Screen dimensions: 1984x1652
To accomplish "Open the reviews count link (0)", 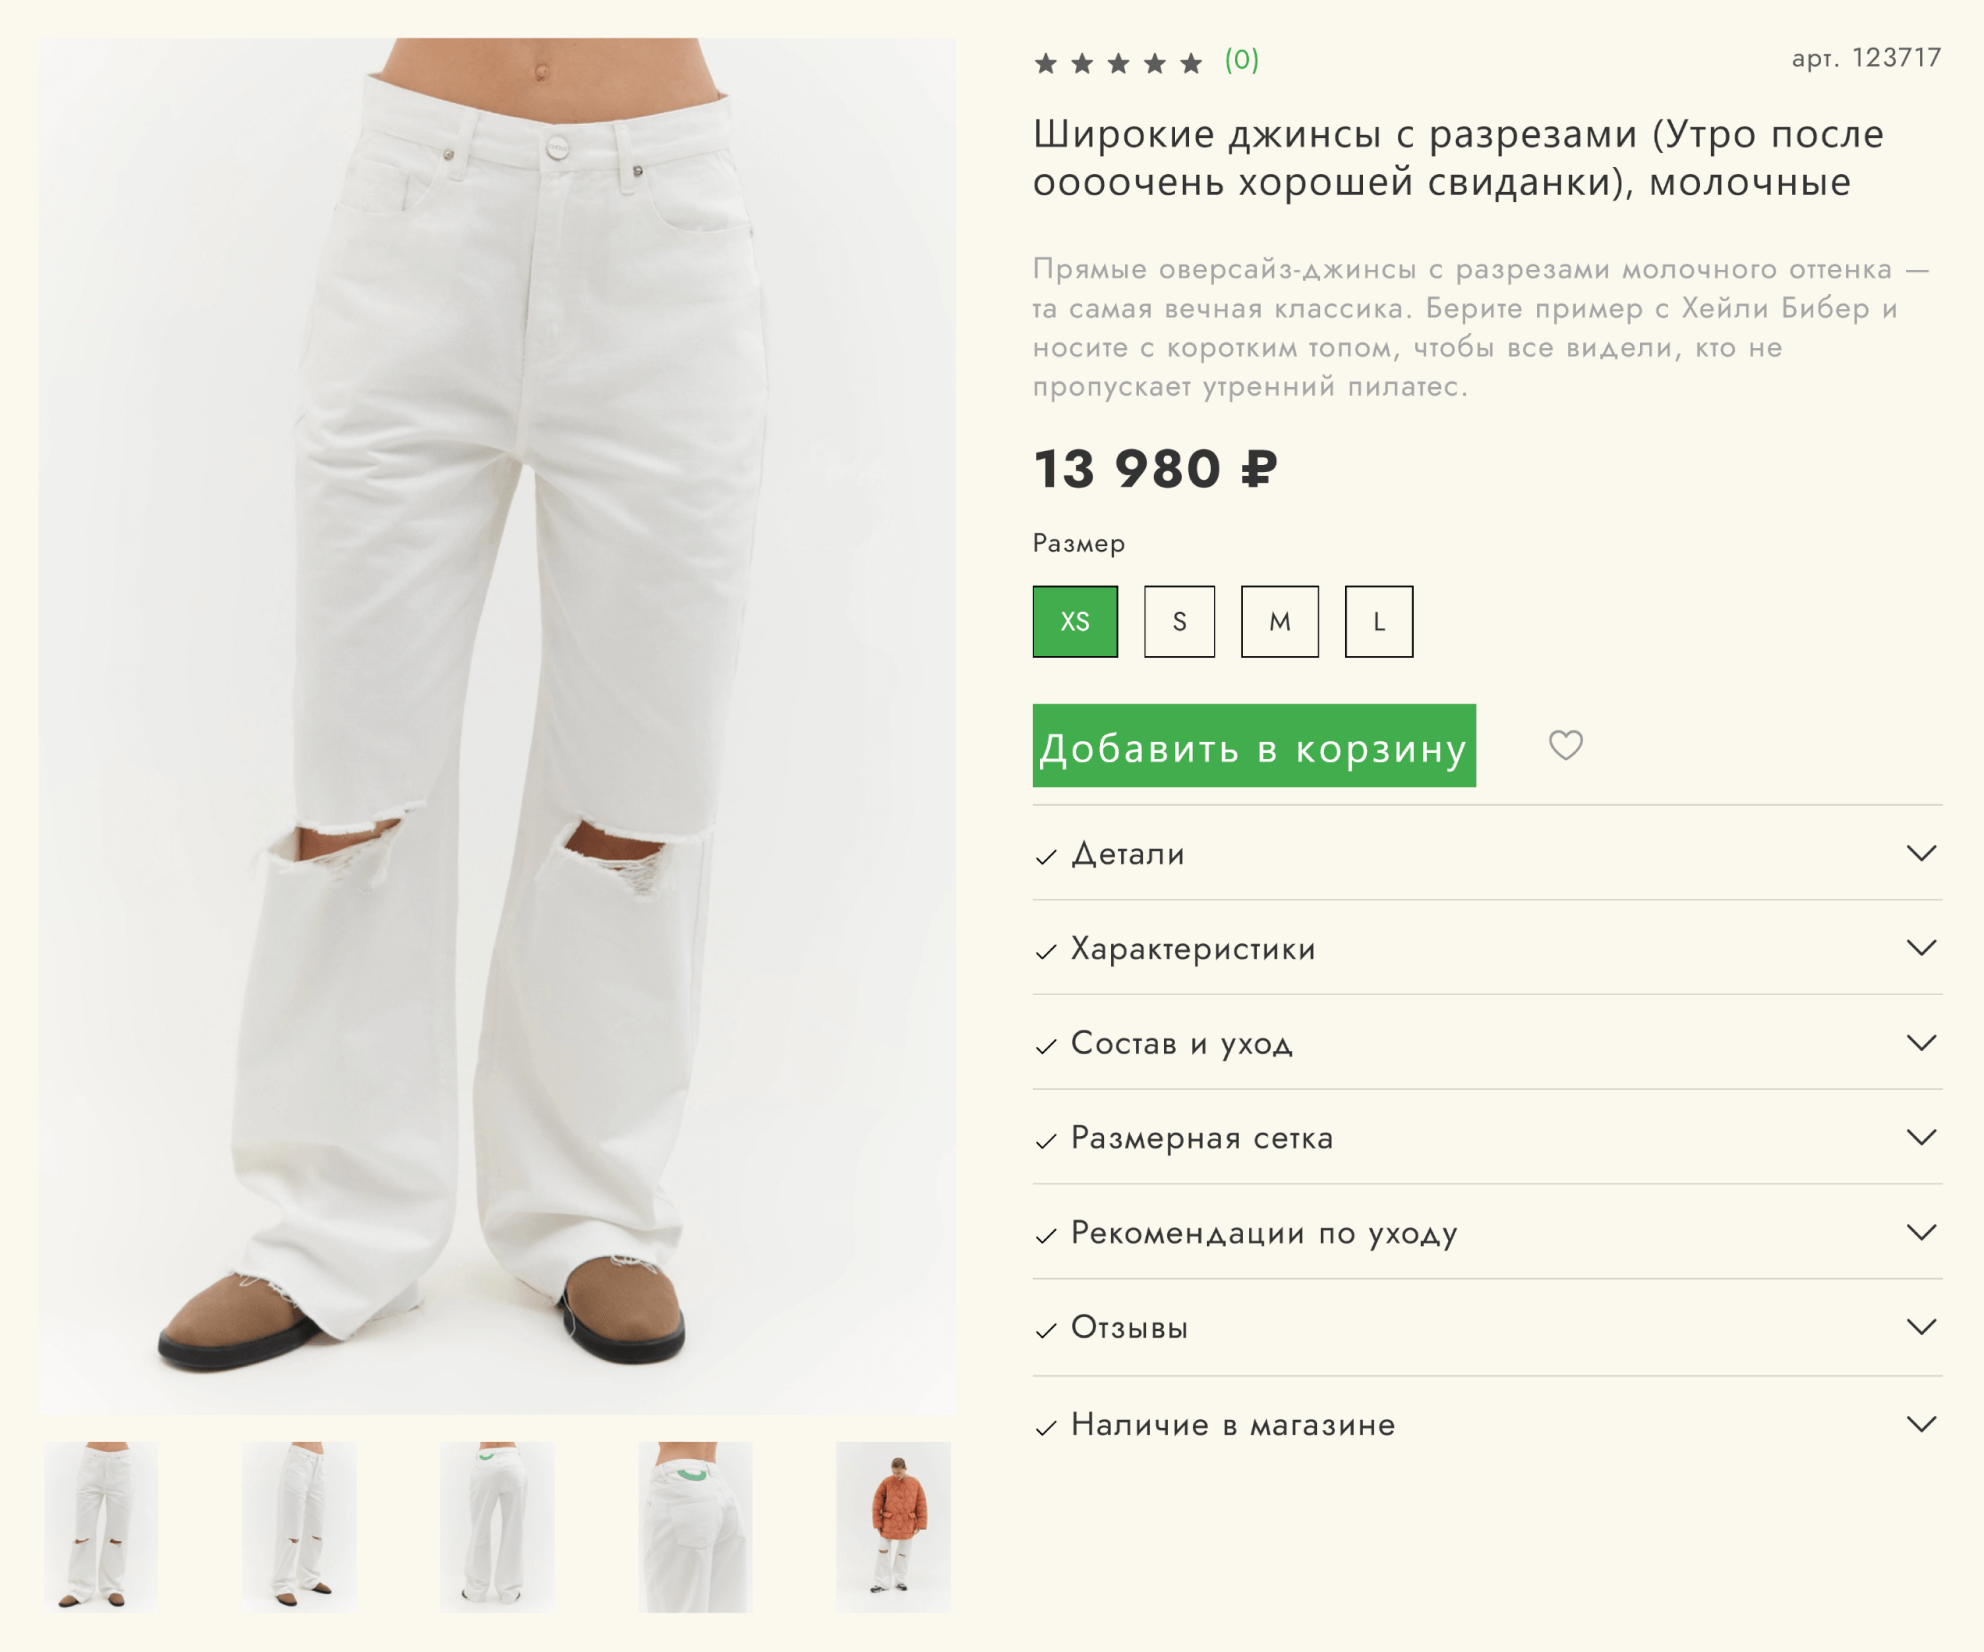I will coord(1241,61).
